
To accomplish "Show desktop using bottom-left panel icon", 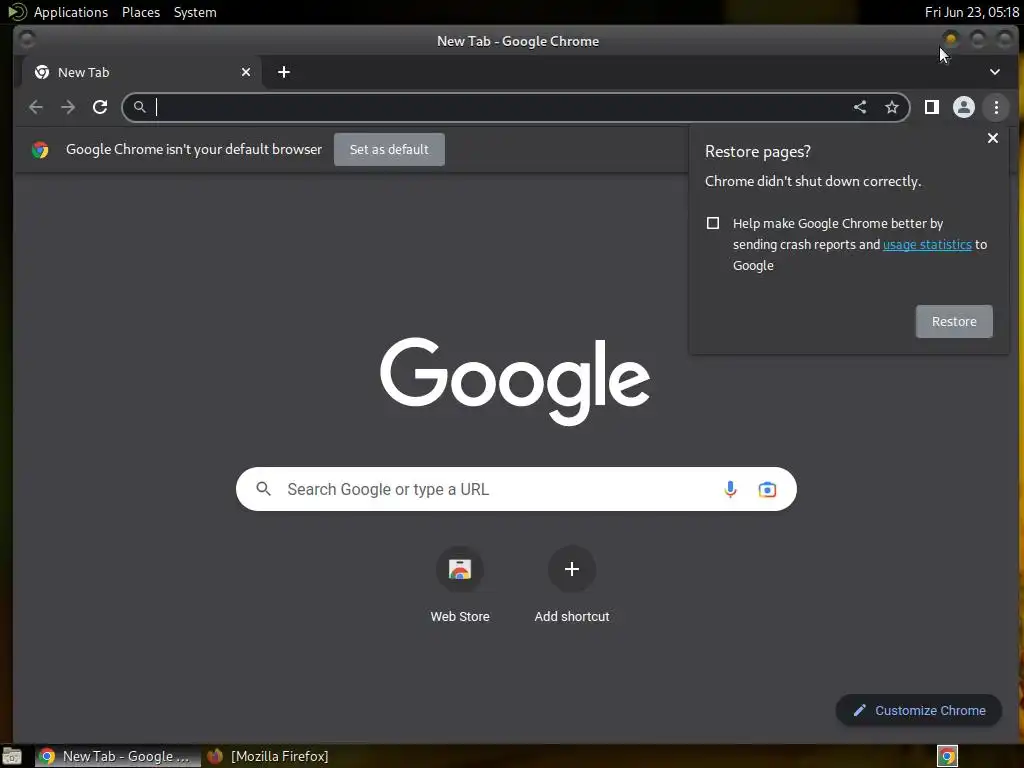I will (12, 756).
